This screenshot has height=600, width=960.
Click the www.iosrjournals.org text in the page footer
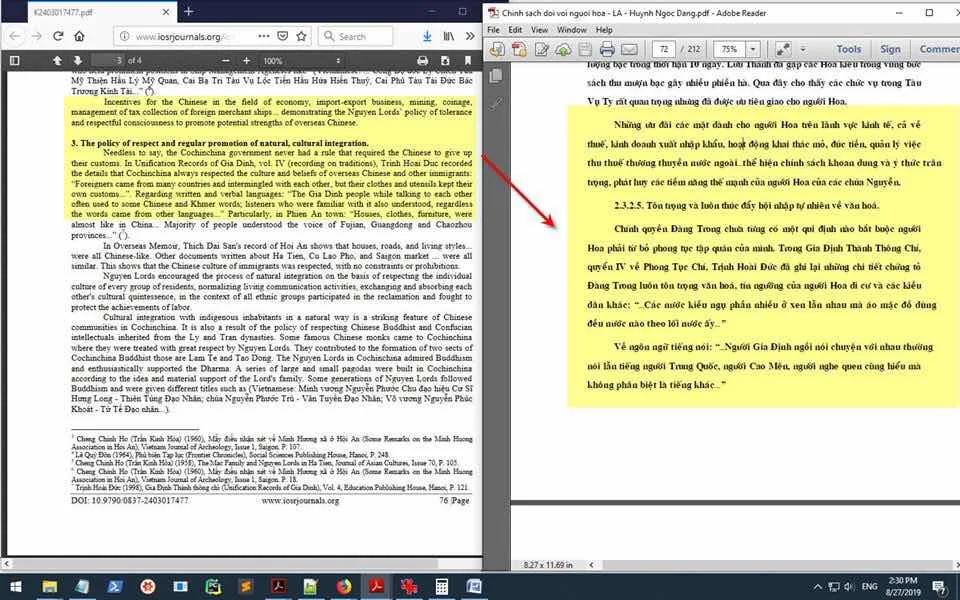click(300, 500)
